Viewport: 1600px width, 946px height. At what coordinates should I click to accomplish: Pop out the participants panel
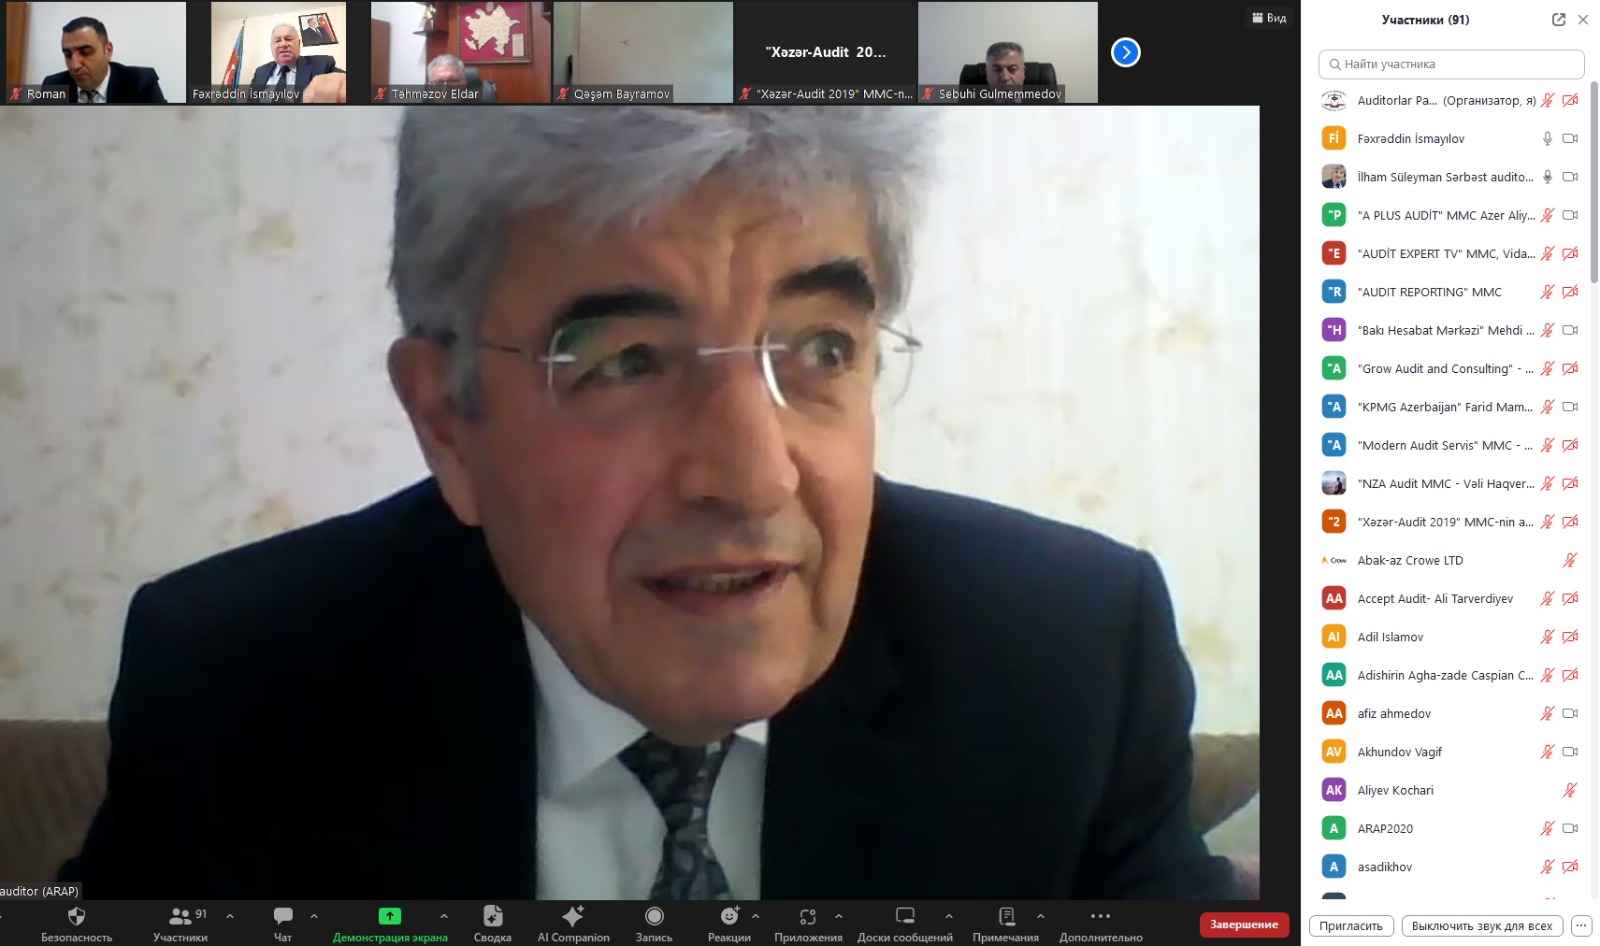pyautogui.click(x=1558, y=20)
